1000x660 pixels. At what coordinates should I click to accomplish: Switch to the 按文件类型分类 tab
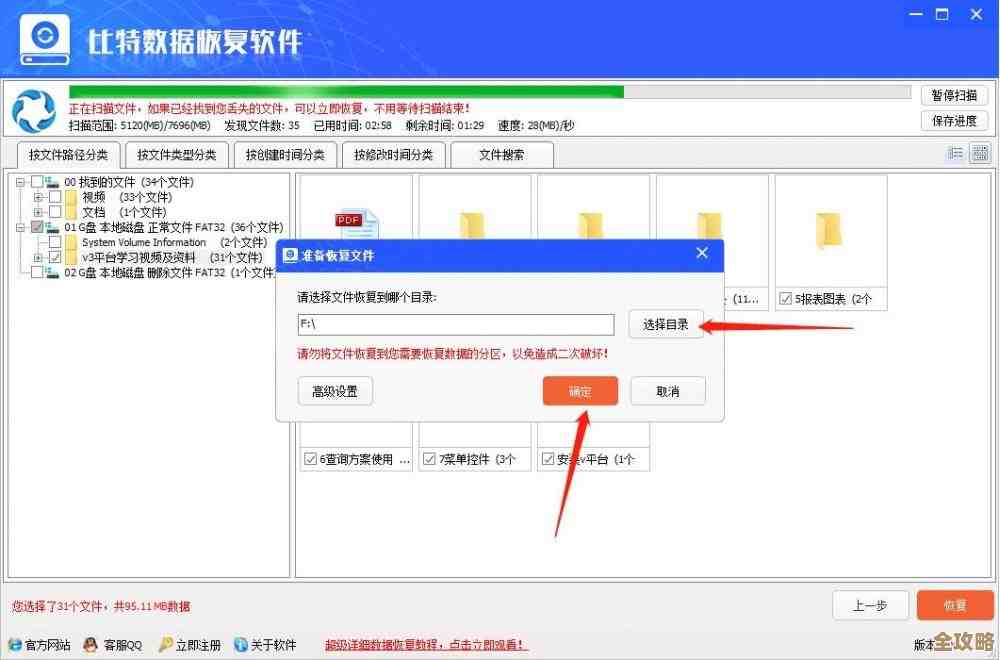coord(176,154)
